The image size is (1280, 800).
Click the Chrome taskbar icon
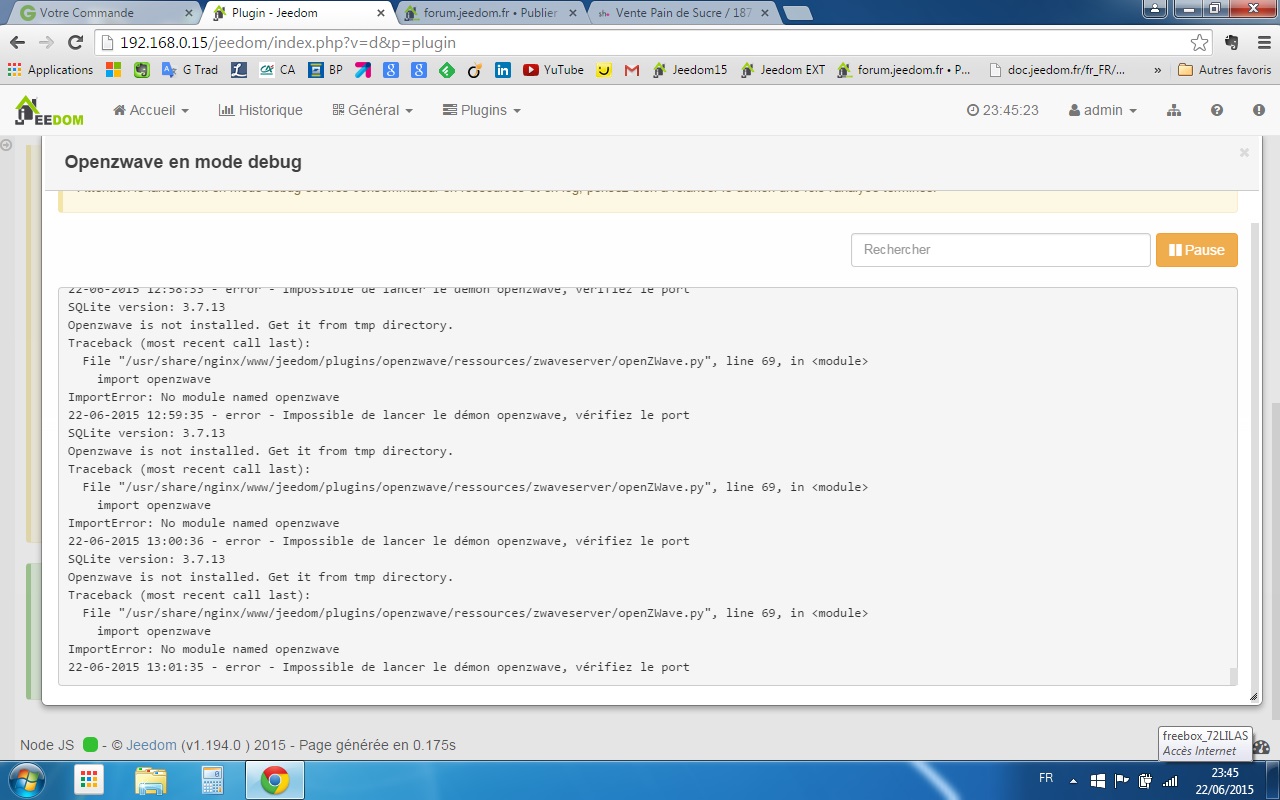tap(275, 779)
